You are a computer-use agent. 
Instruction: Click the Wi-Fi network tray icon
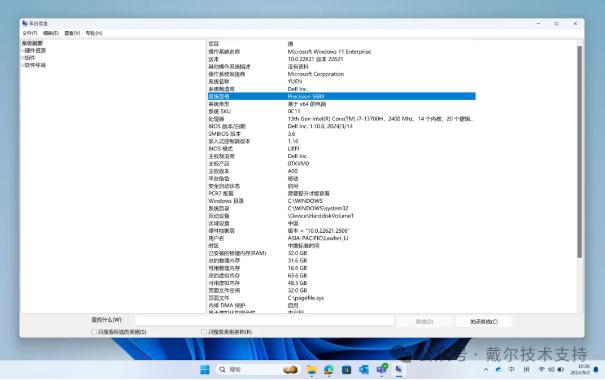(541, 369)
